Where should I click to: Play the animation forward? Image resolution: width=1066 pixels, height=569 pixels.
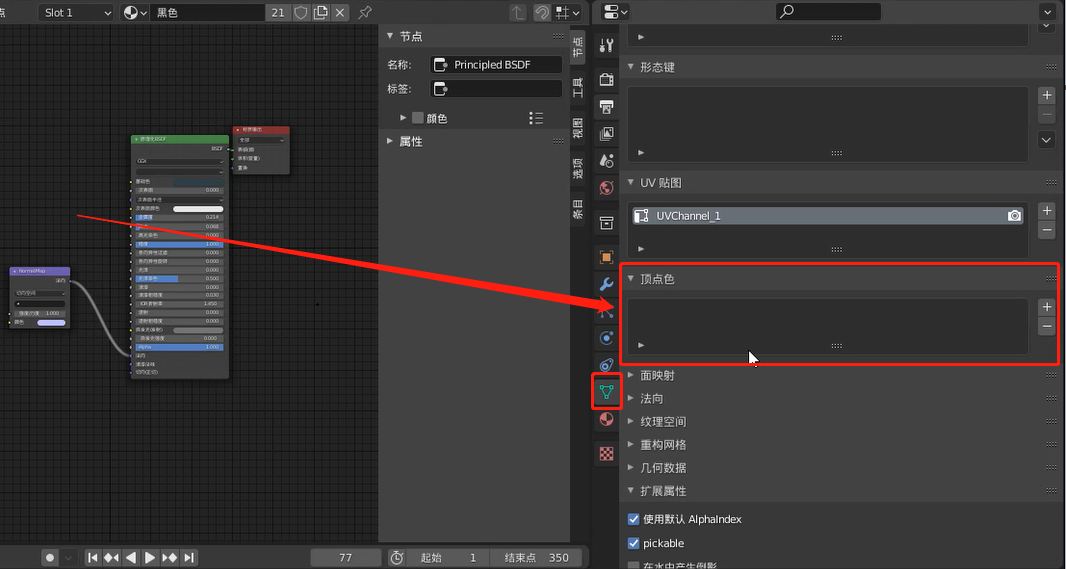150,557
